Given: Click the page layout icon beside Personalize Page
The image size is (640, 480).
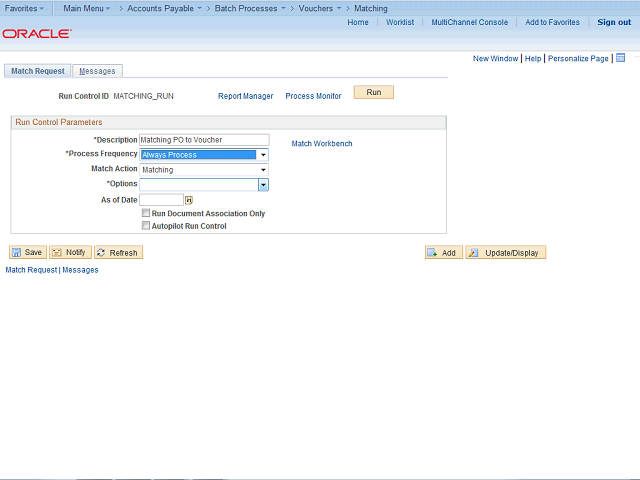Looking at the screenshot, I should coord(620,58).
